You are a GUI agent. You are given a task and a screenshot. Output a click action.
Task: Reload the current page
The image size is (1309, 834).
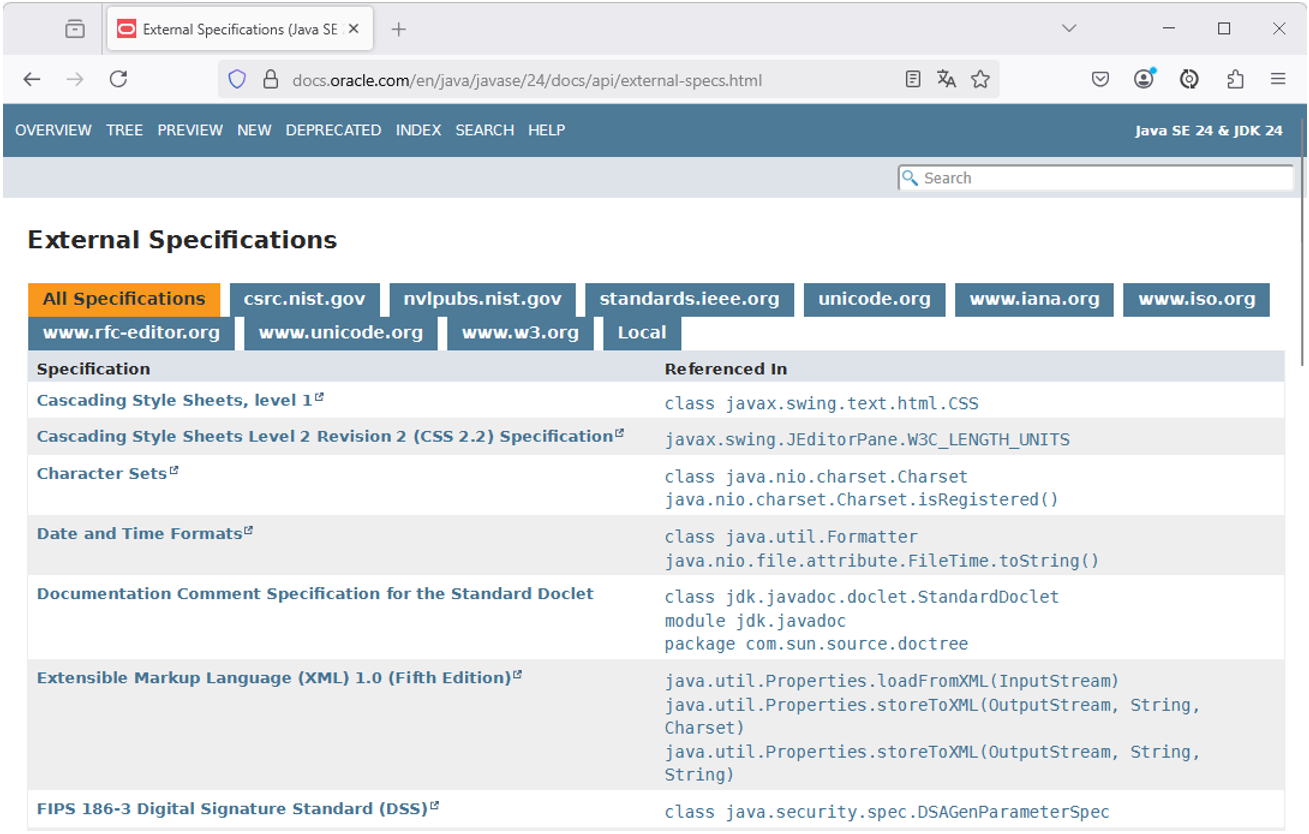[118, 79]
